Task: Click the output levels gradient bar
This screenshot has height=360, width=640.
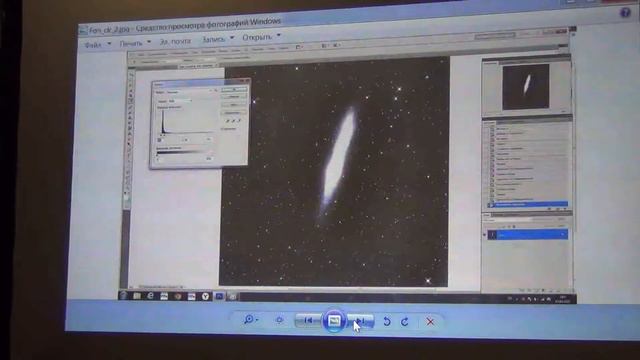Action: (x=184, y=153)
